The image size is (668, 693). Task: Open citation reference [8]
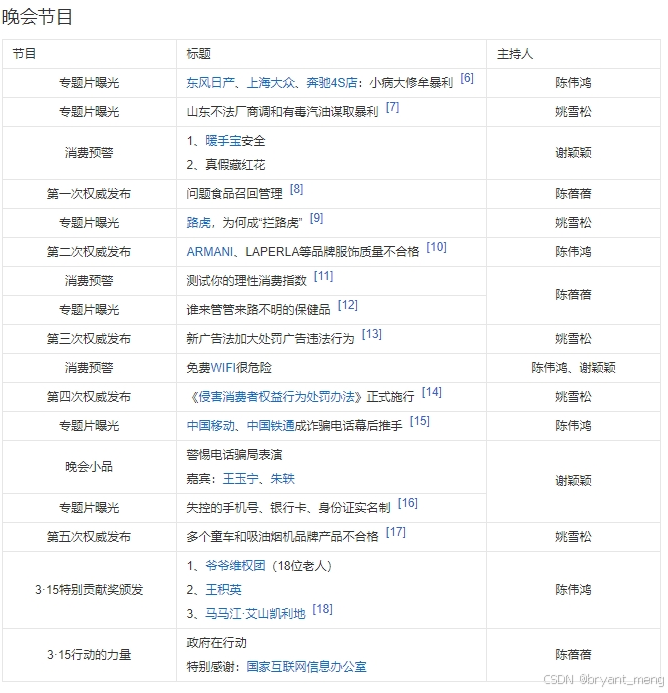(x=296, y=189)
